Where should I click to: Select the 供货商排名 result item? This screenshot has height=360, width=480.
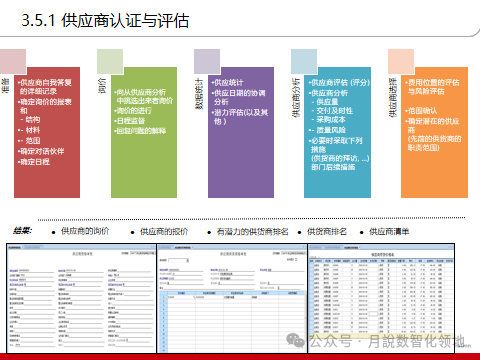(327, 232)
